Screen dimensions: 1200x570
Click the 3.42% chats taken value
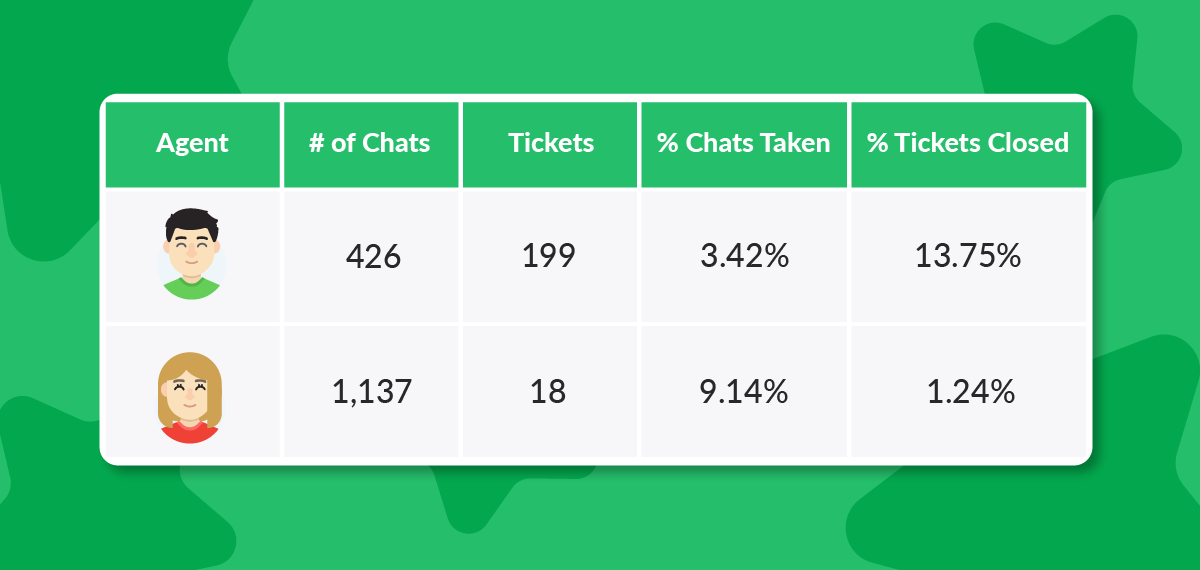[744, 256]
